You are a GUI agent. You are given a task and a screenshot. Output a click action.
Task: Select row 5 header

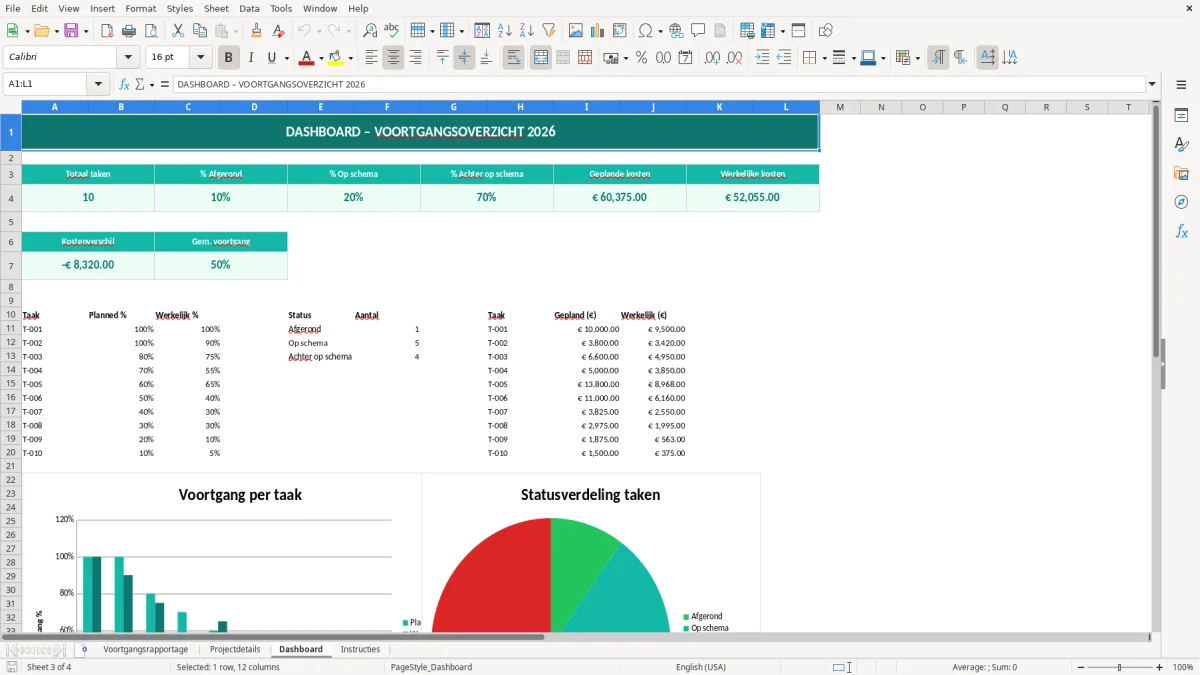10,221
